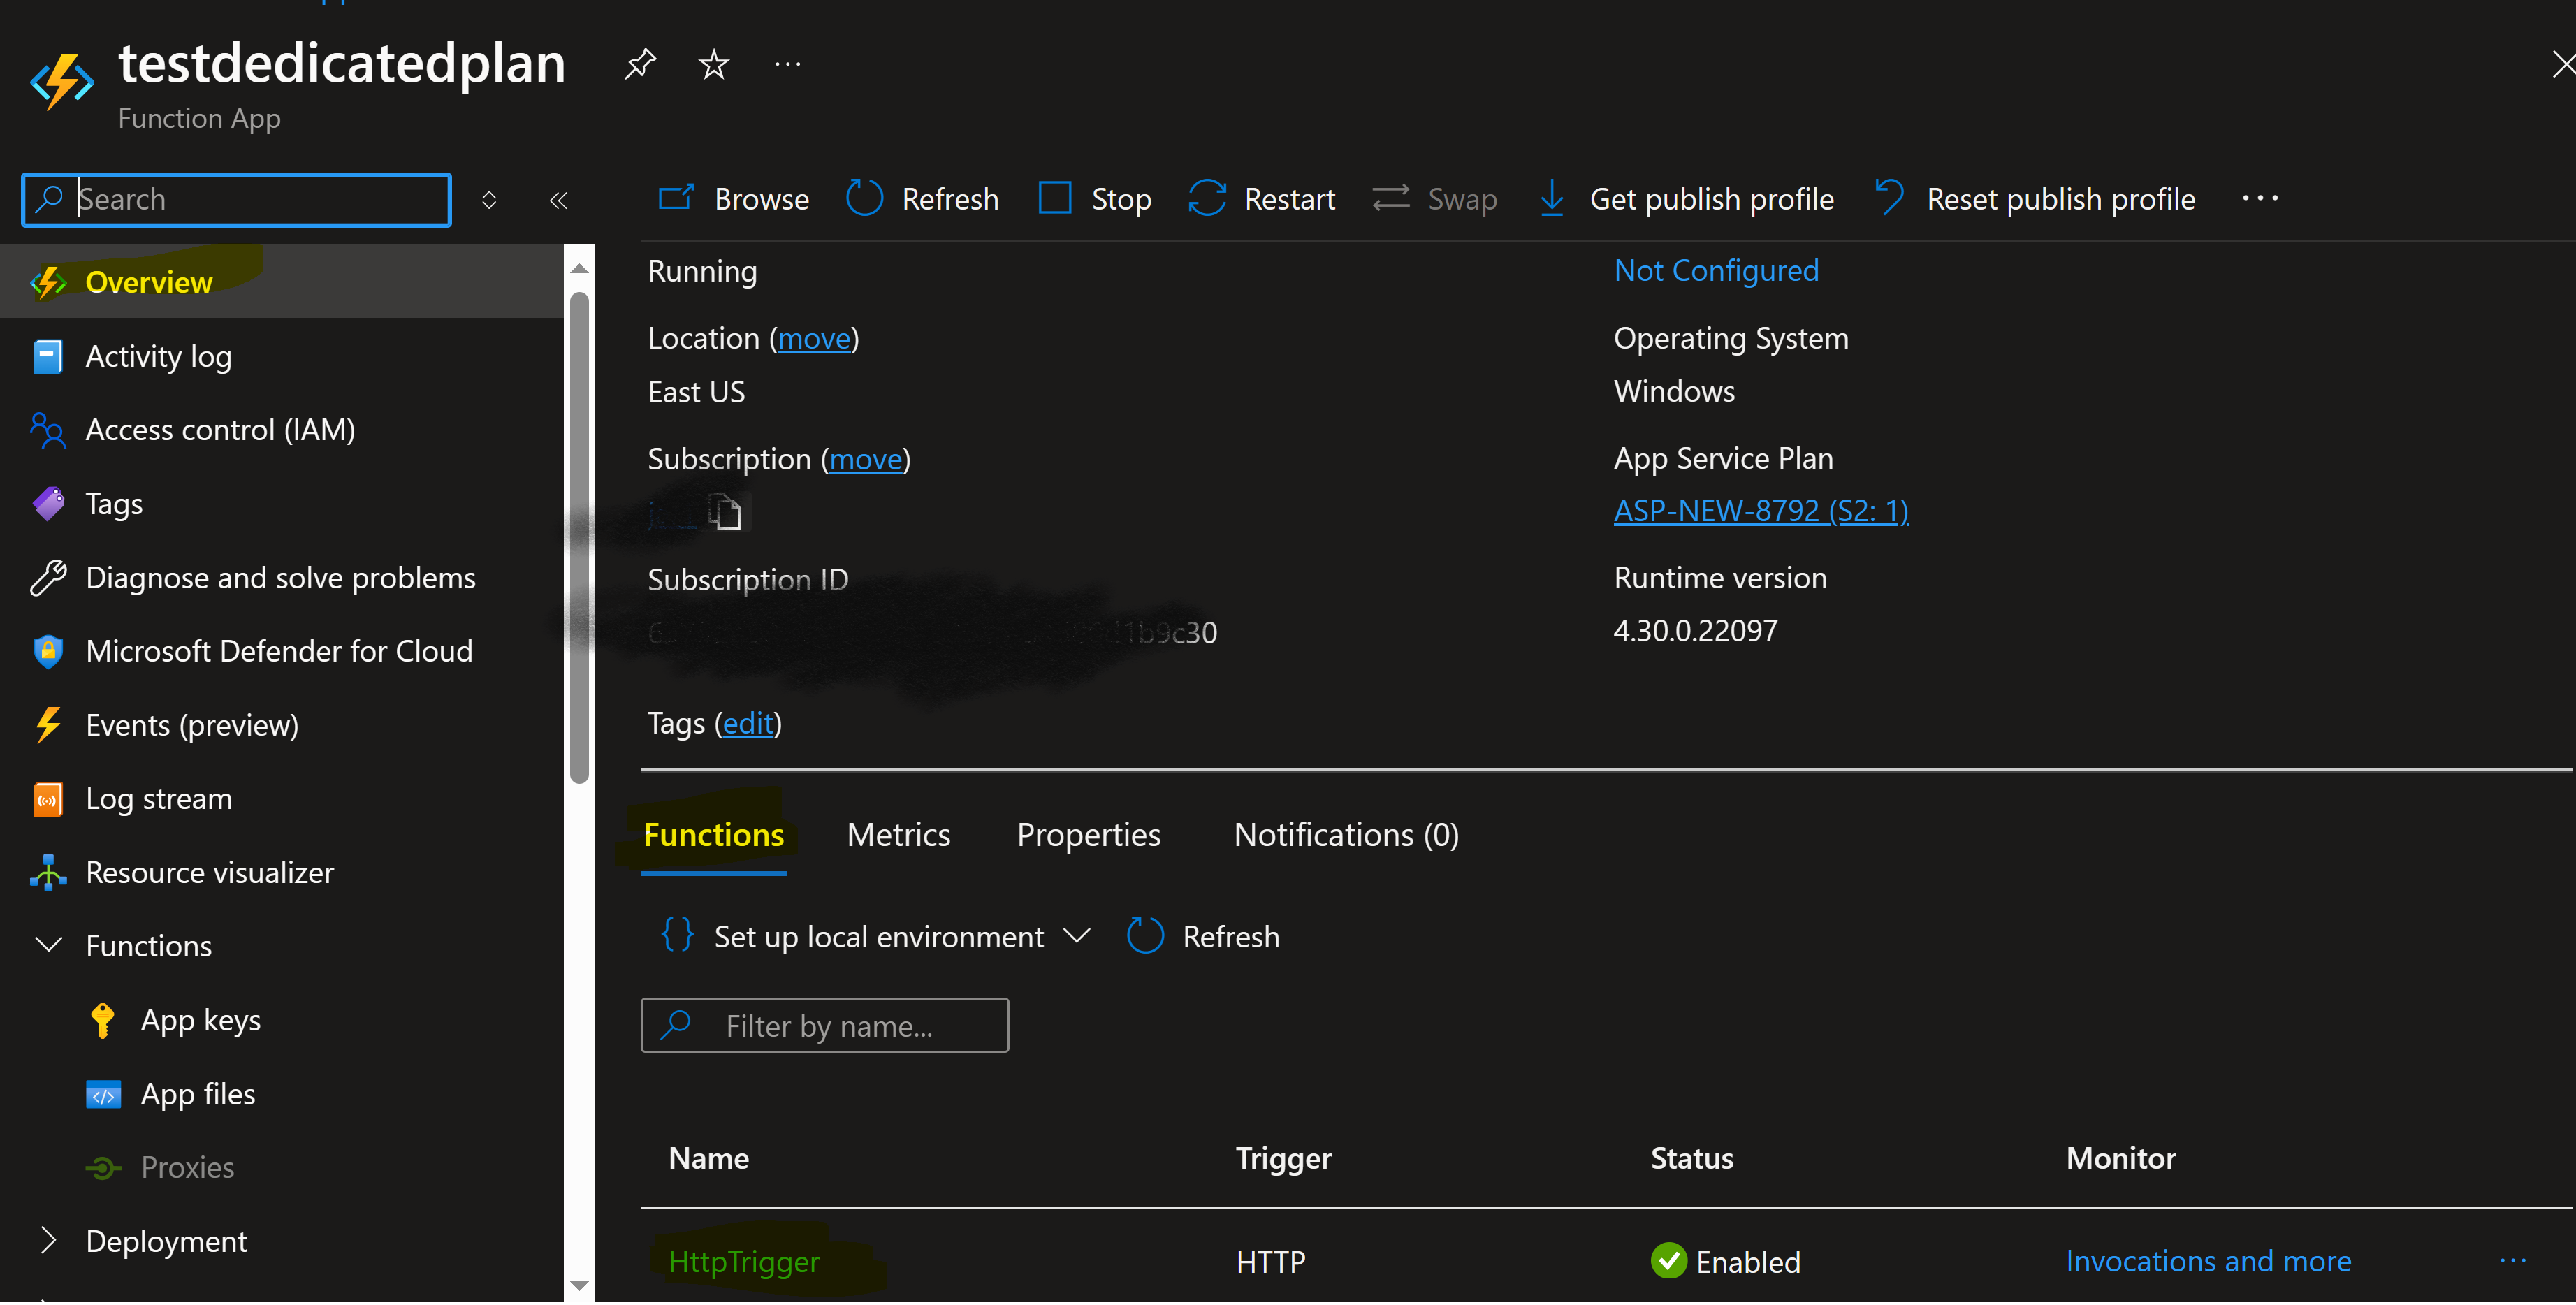Screen dimensions: 2576x1305
Task: Toggle expand-all on sidebar menu groups
Action: (x=489, y=200)
